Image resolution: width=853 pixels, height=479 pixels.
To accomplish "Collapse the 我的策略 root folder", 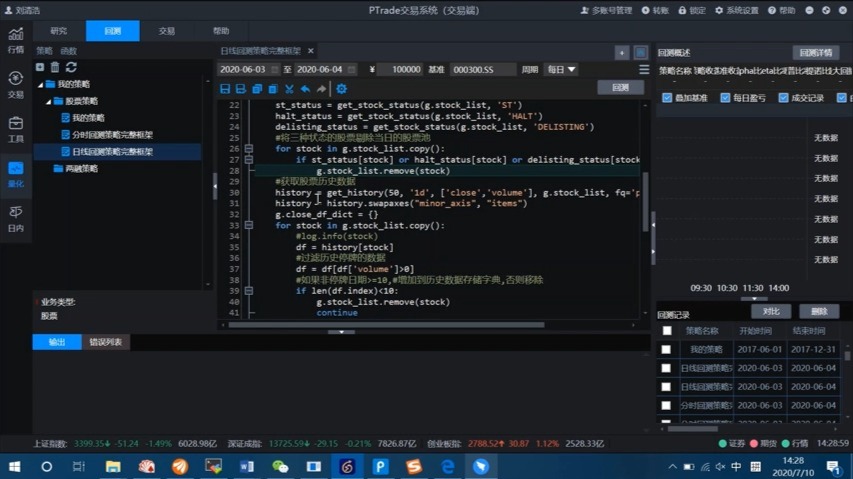I will [41, 84].
